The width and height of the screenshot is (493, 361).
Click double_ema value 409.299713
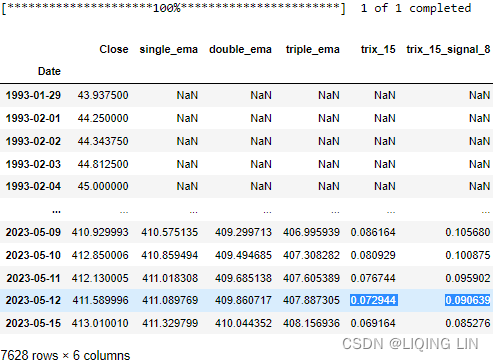[243, 232]
